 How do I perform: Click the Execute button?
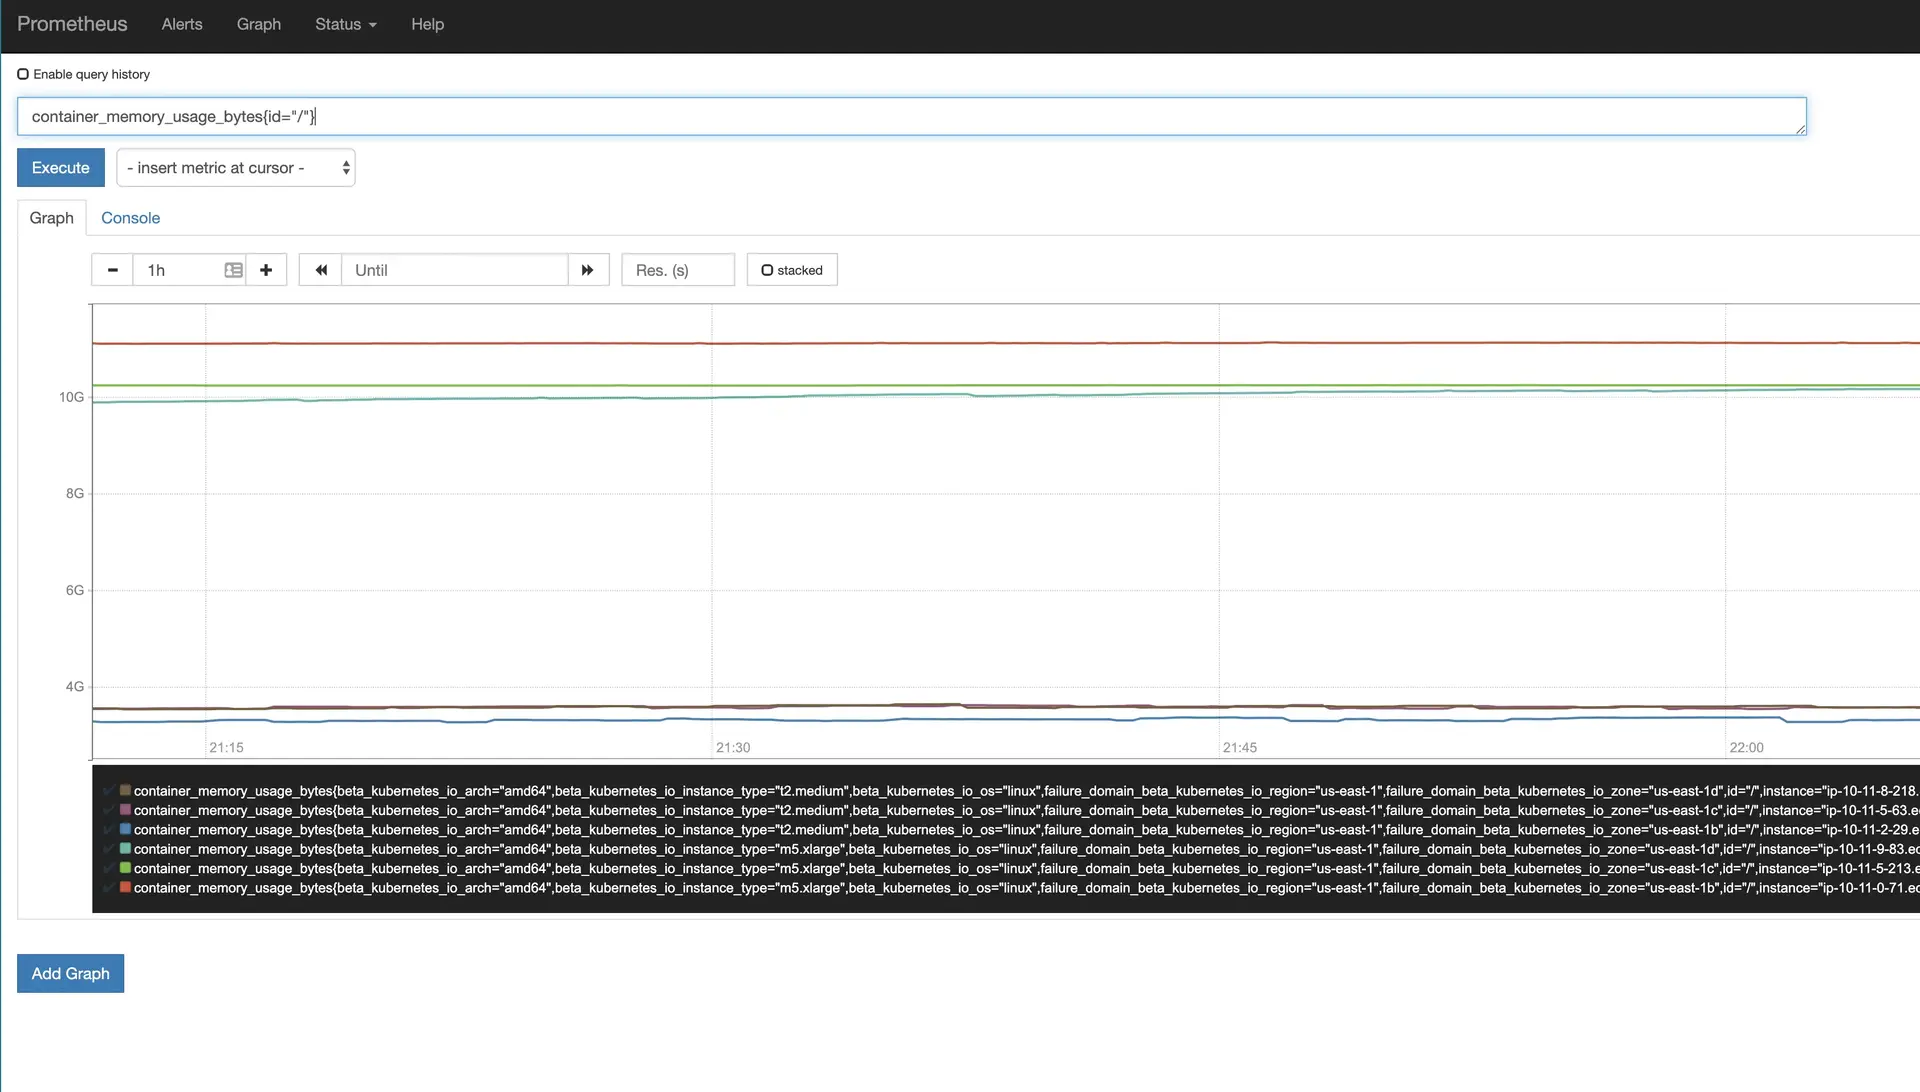(x=61, y=167)
